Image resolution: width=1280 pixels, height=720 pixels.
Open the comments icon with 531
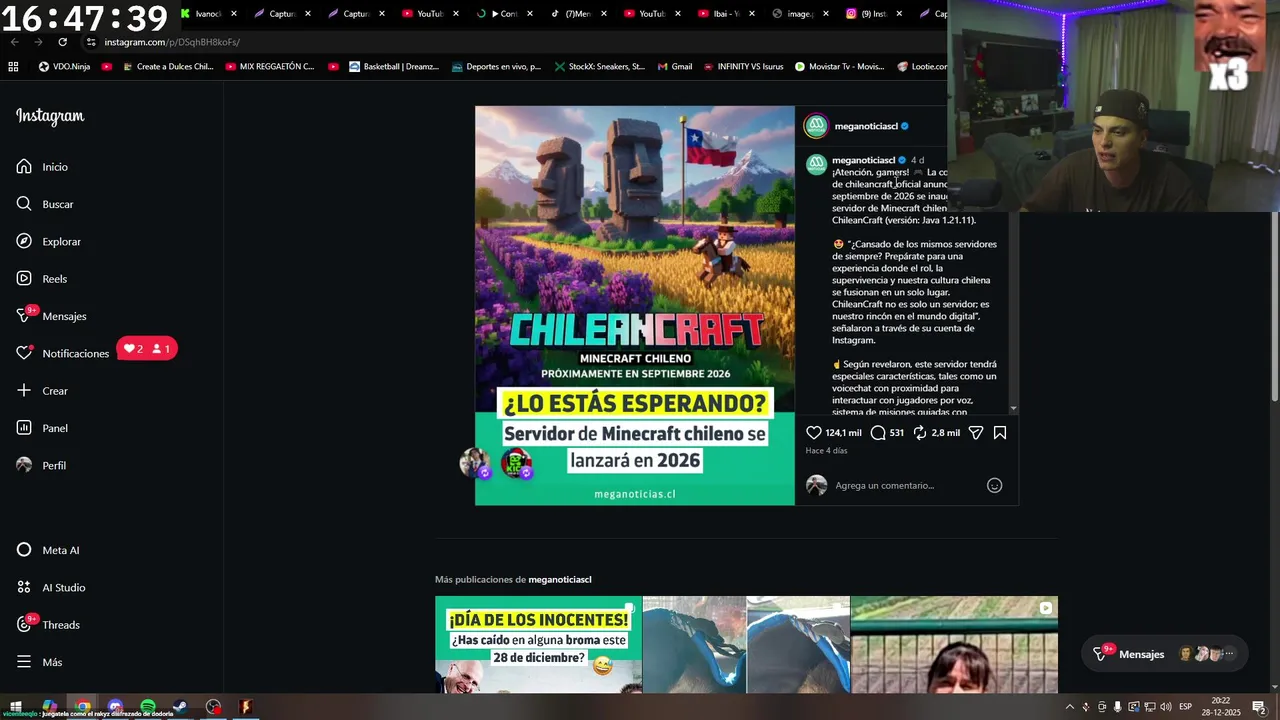tap(878, 433)
